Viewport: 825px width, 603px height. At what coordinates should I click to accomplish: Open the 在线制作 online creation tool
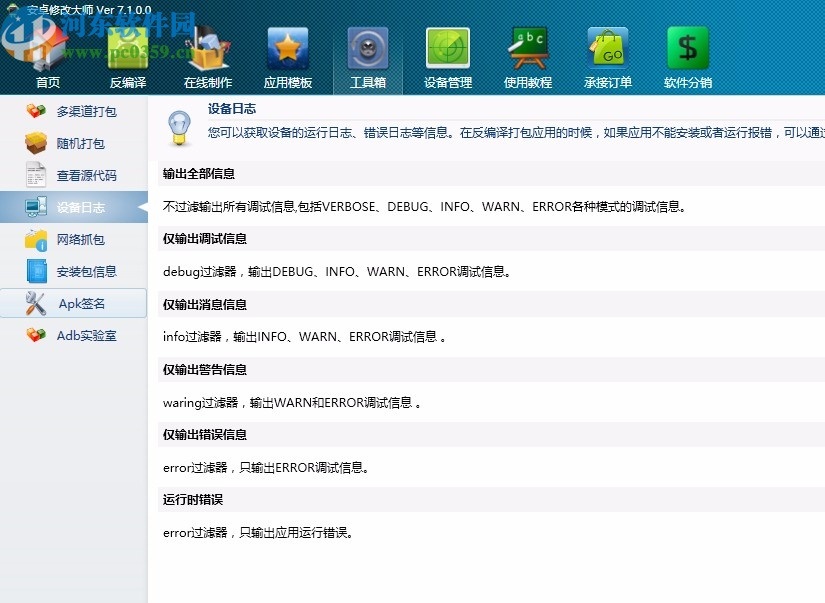click(208, 45)
